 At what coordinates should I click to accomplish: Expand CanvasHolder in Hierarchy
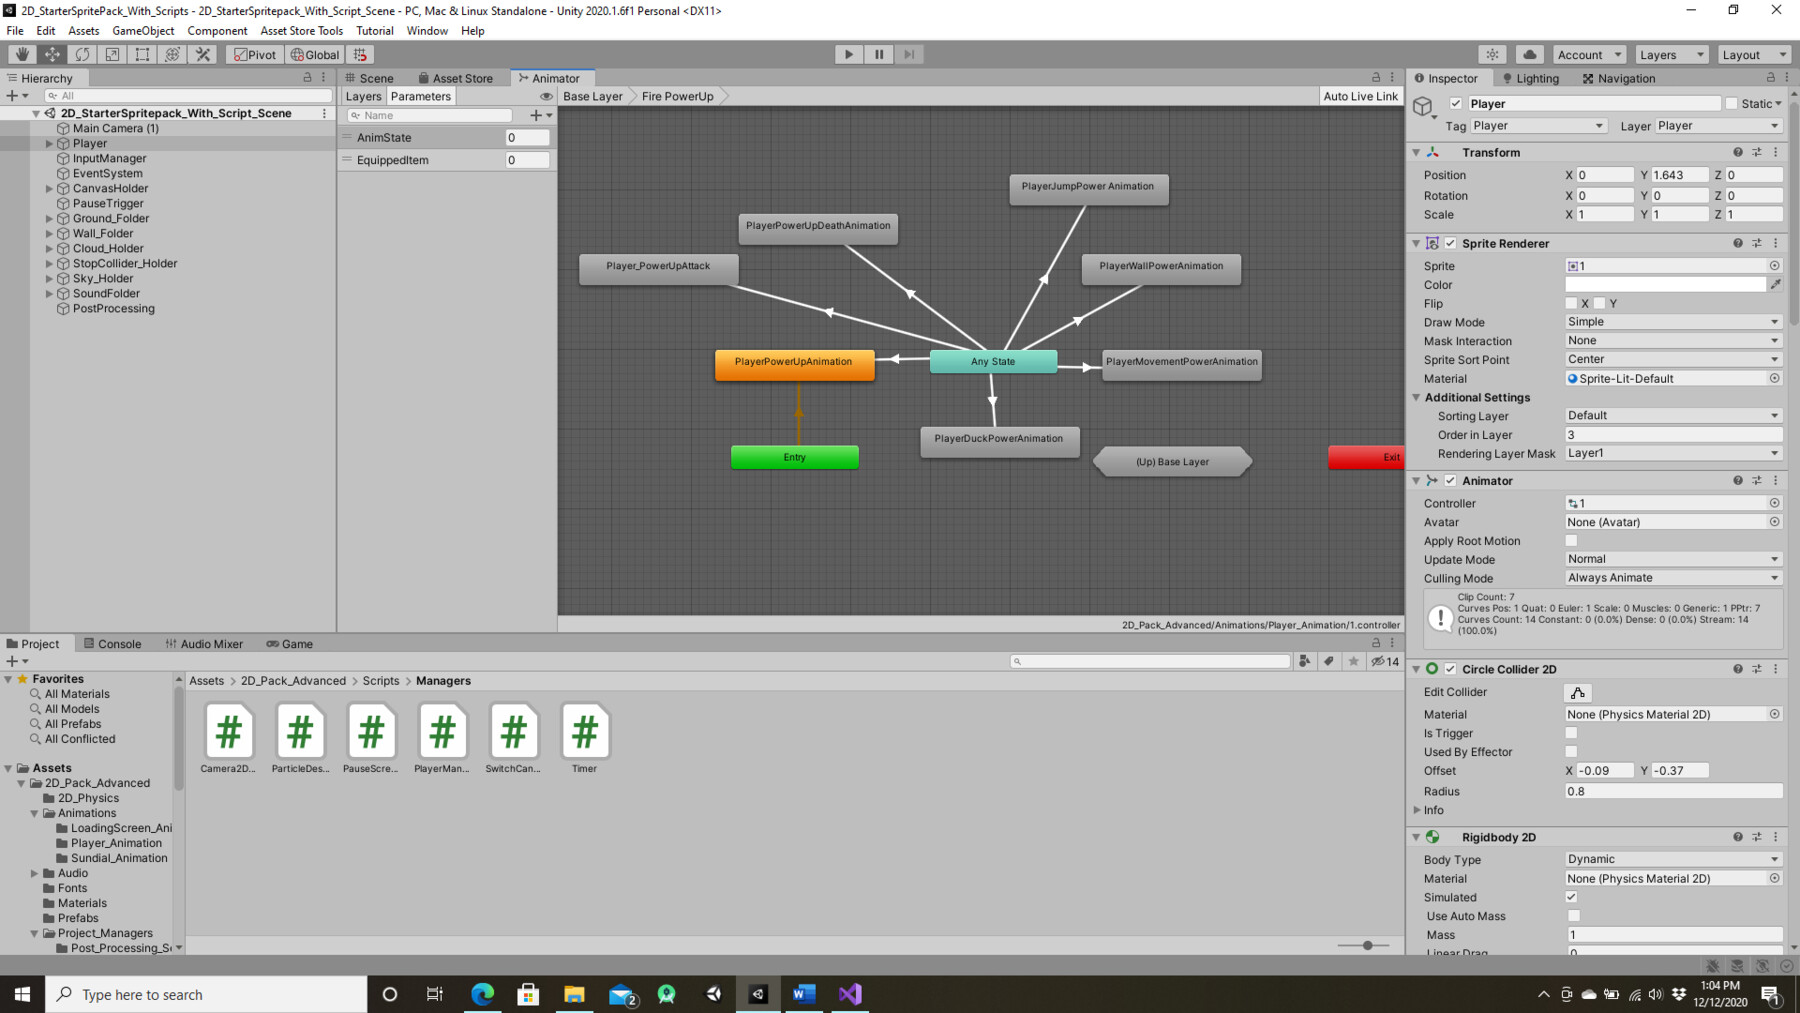[49, 189]
